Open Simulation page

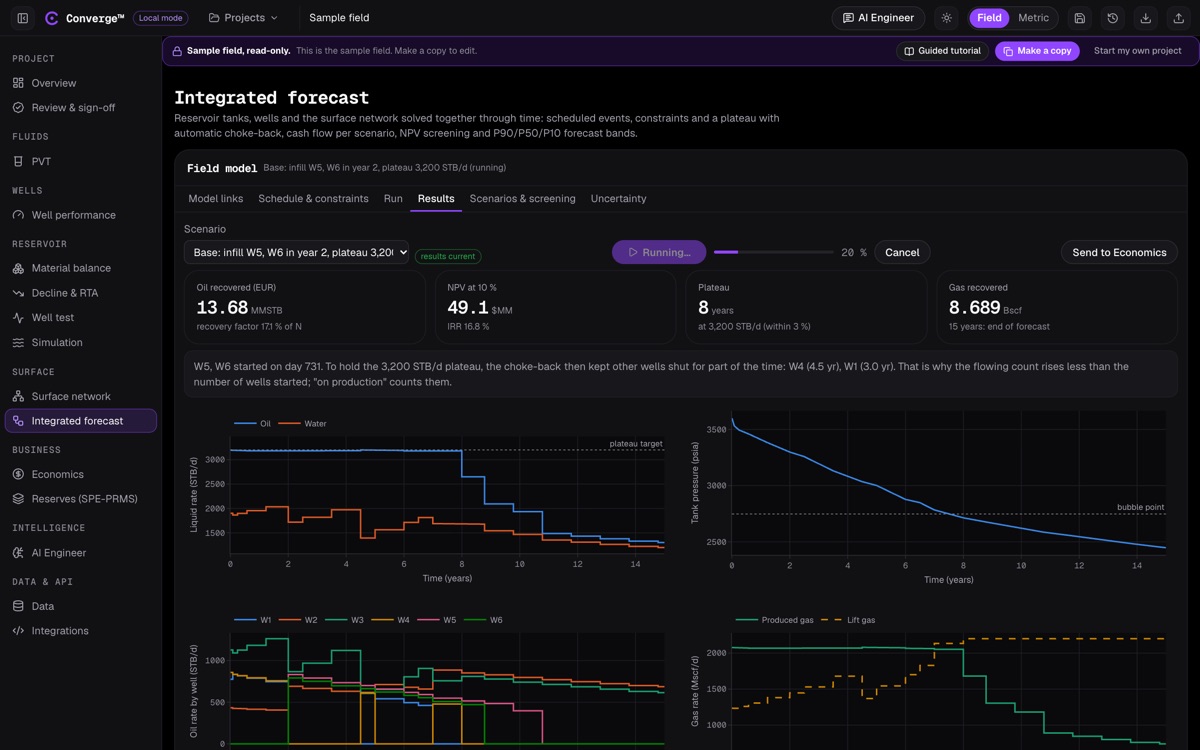pyautogui.click(x=80, y=342)
